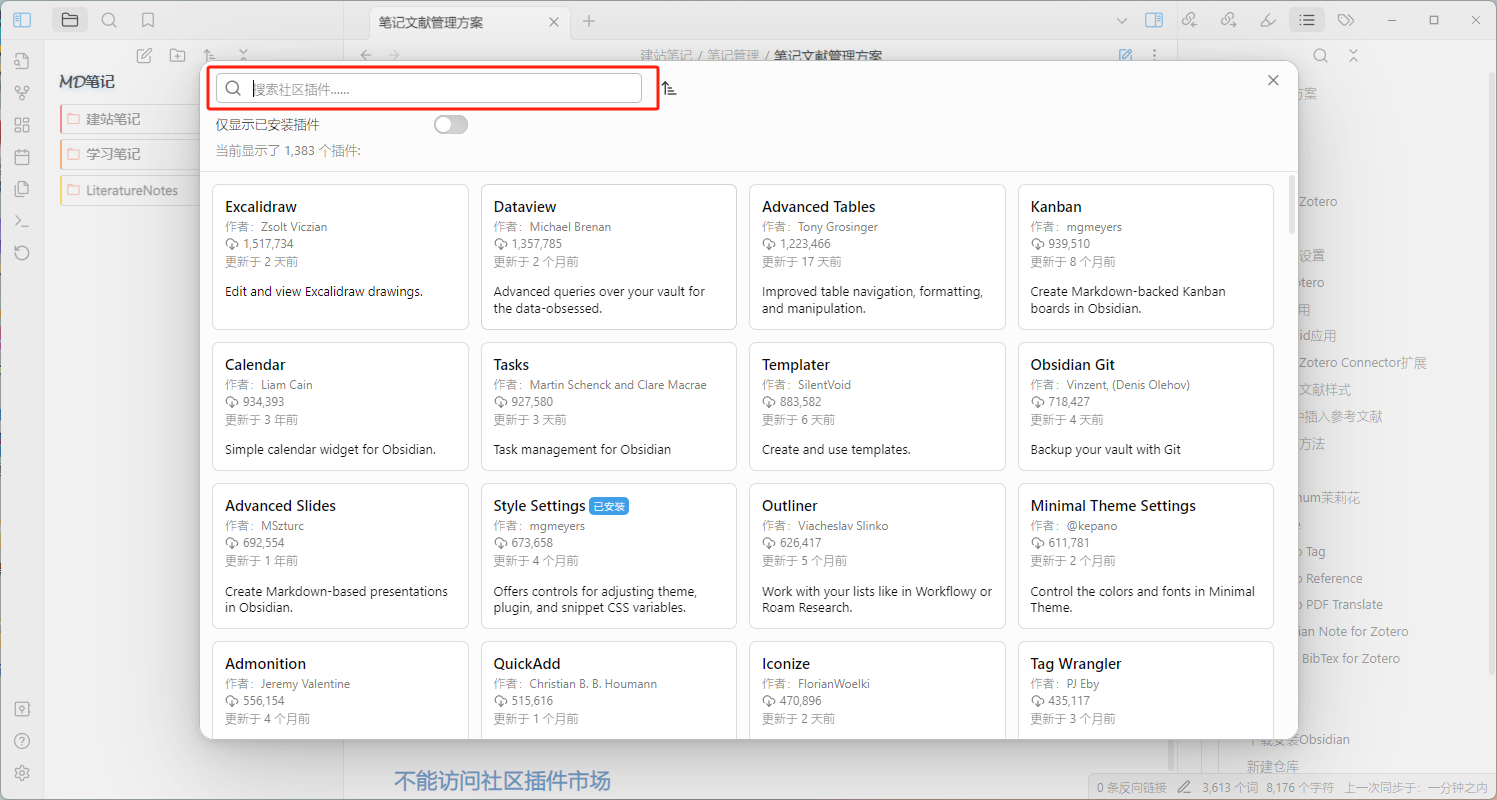Open more options menu for the note
This screenshot has width=1497, height=800.
point(1155,55)
